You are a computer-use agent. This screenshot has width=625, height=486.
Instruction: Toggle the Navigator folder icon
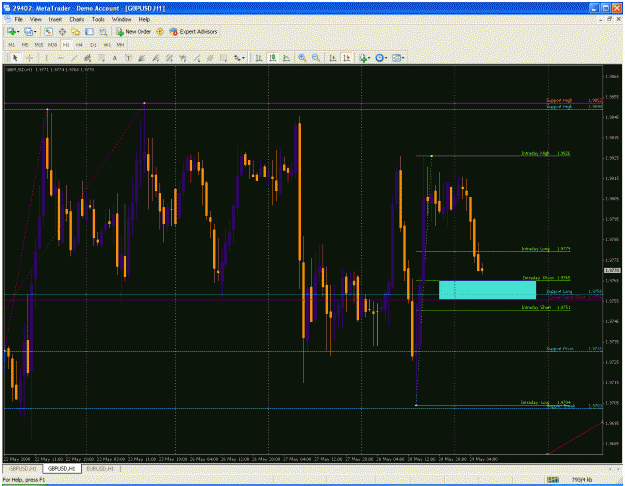click(76, 31)
